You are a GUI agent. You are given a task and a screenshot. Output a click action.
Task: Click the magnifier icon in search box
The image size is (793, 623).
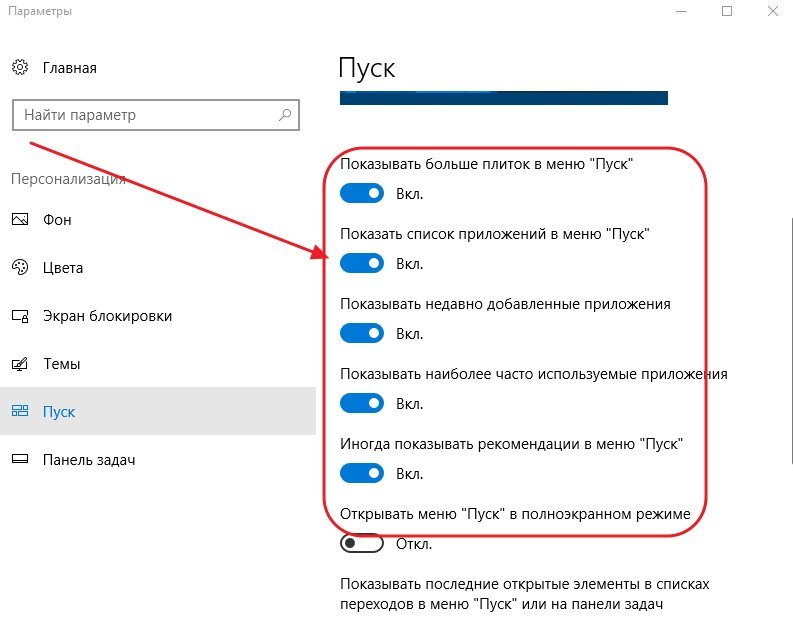[x=285, y=115]
